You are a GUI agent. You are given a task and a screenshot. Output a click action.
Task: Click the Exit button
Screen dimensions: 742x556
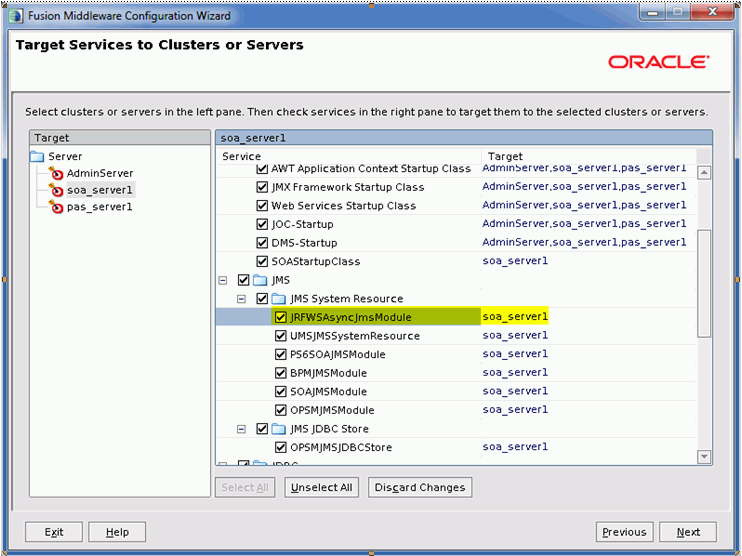[x=54, y=532]
